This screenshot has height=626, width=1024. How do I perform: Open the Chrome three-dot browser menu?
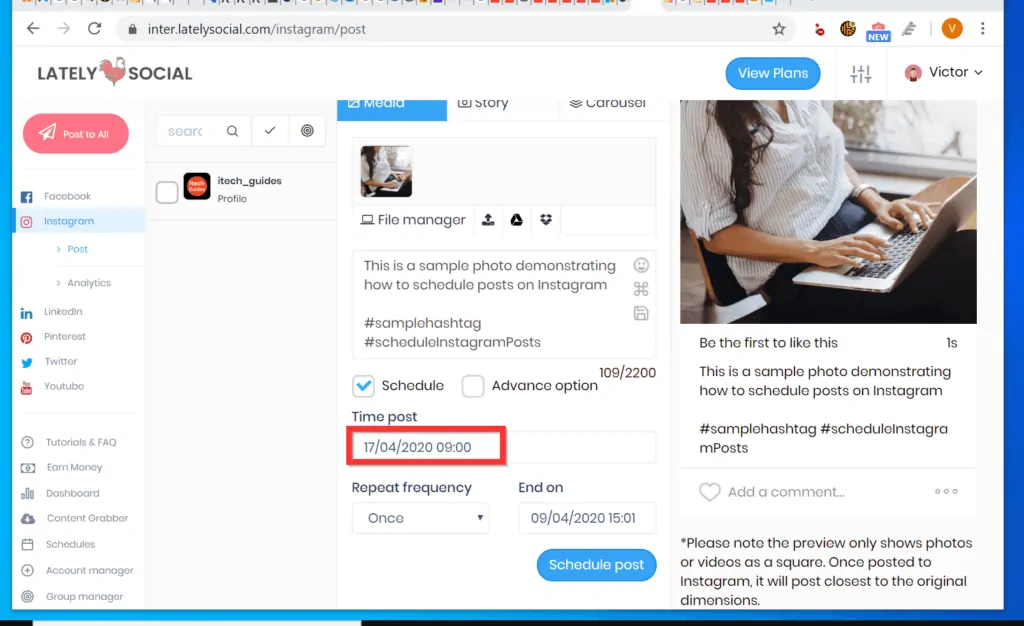tap(983, 29)
